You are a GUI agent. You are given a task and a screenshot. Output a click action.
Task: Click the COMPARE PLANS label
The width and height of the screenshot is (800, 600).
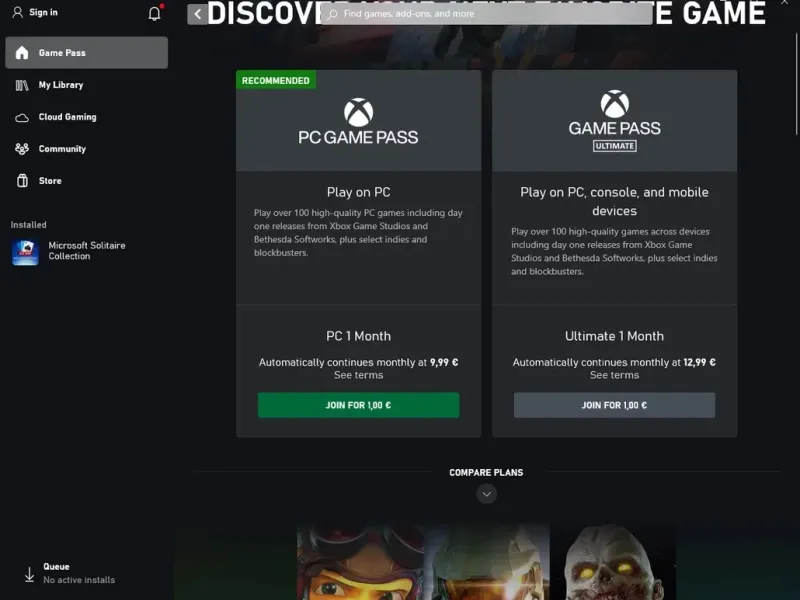tap(486, 472)
